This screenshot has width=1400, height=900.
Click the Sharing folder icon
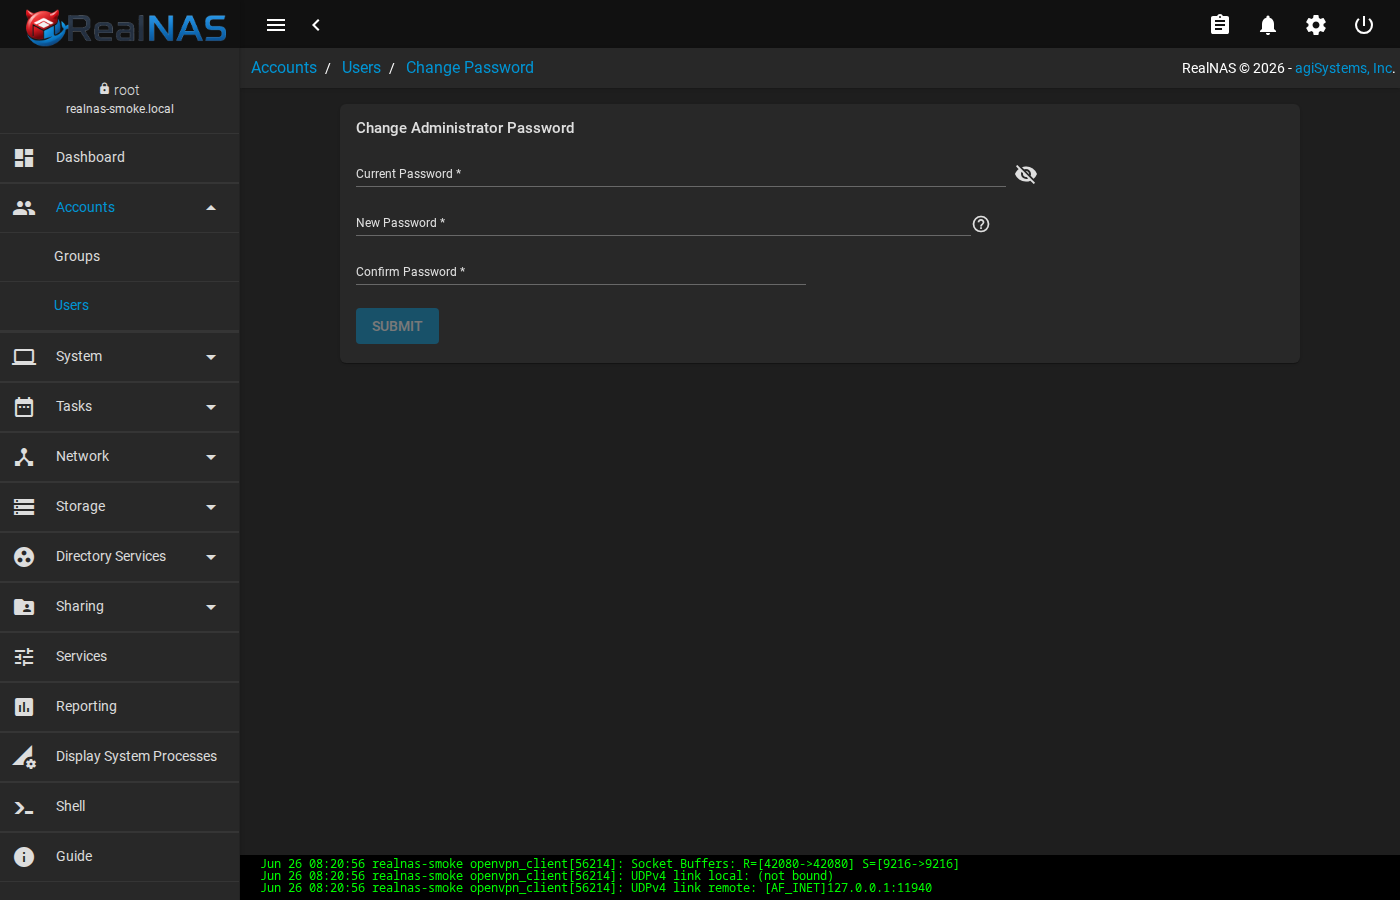(x=24, y=607)
